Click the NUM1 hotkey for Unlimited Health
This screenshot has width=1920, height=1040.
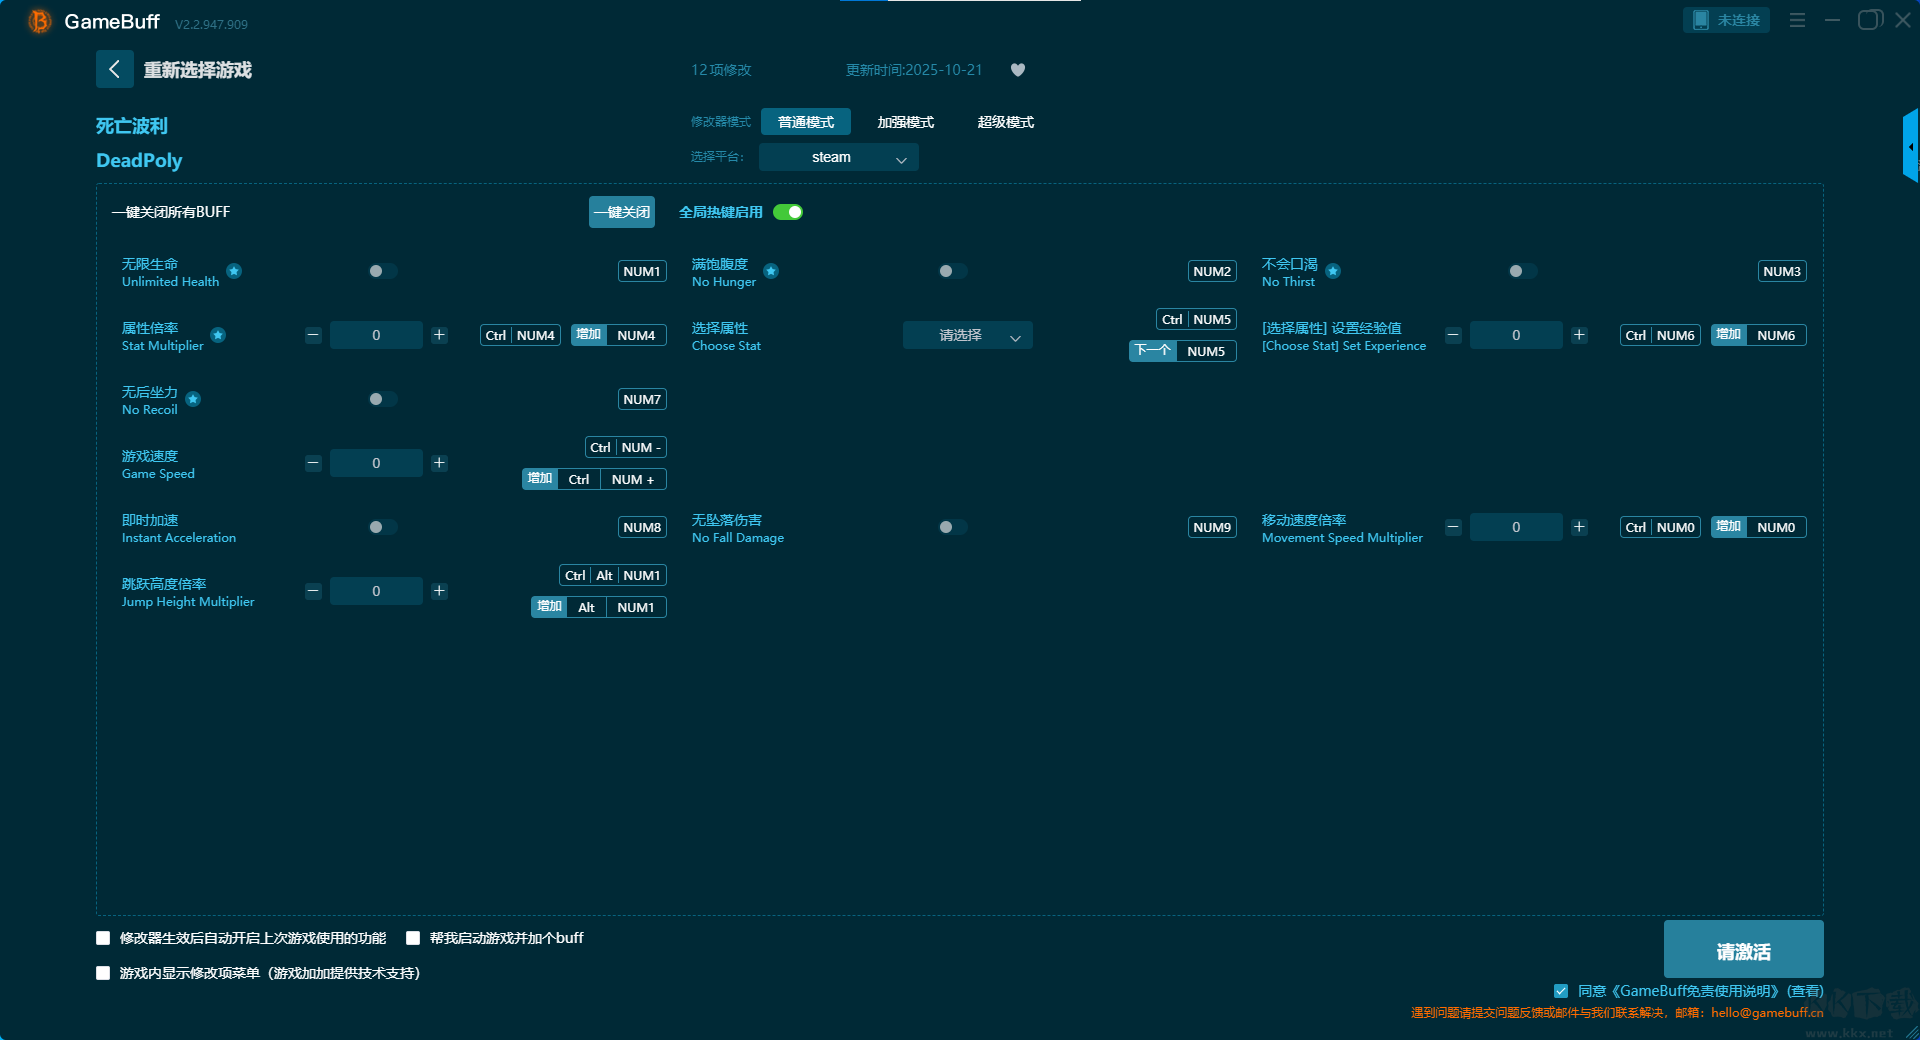pos(642,271)
